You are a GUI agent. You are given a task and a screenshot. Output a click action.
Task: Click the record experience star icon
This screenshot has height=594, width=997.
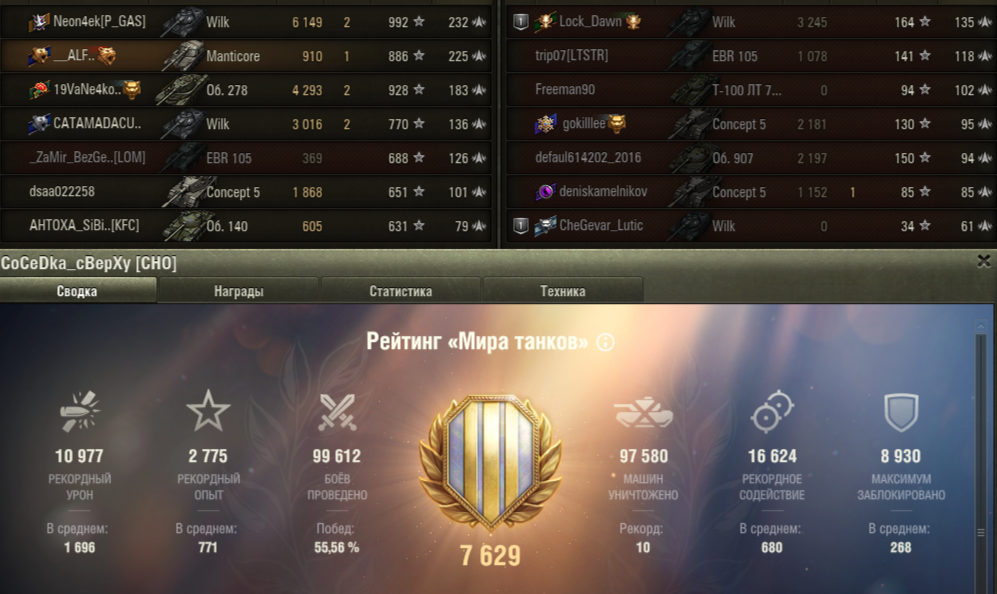point(208,411)
